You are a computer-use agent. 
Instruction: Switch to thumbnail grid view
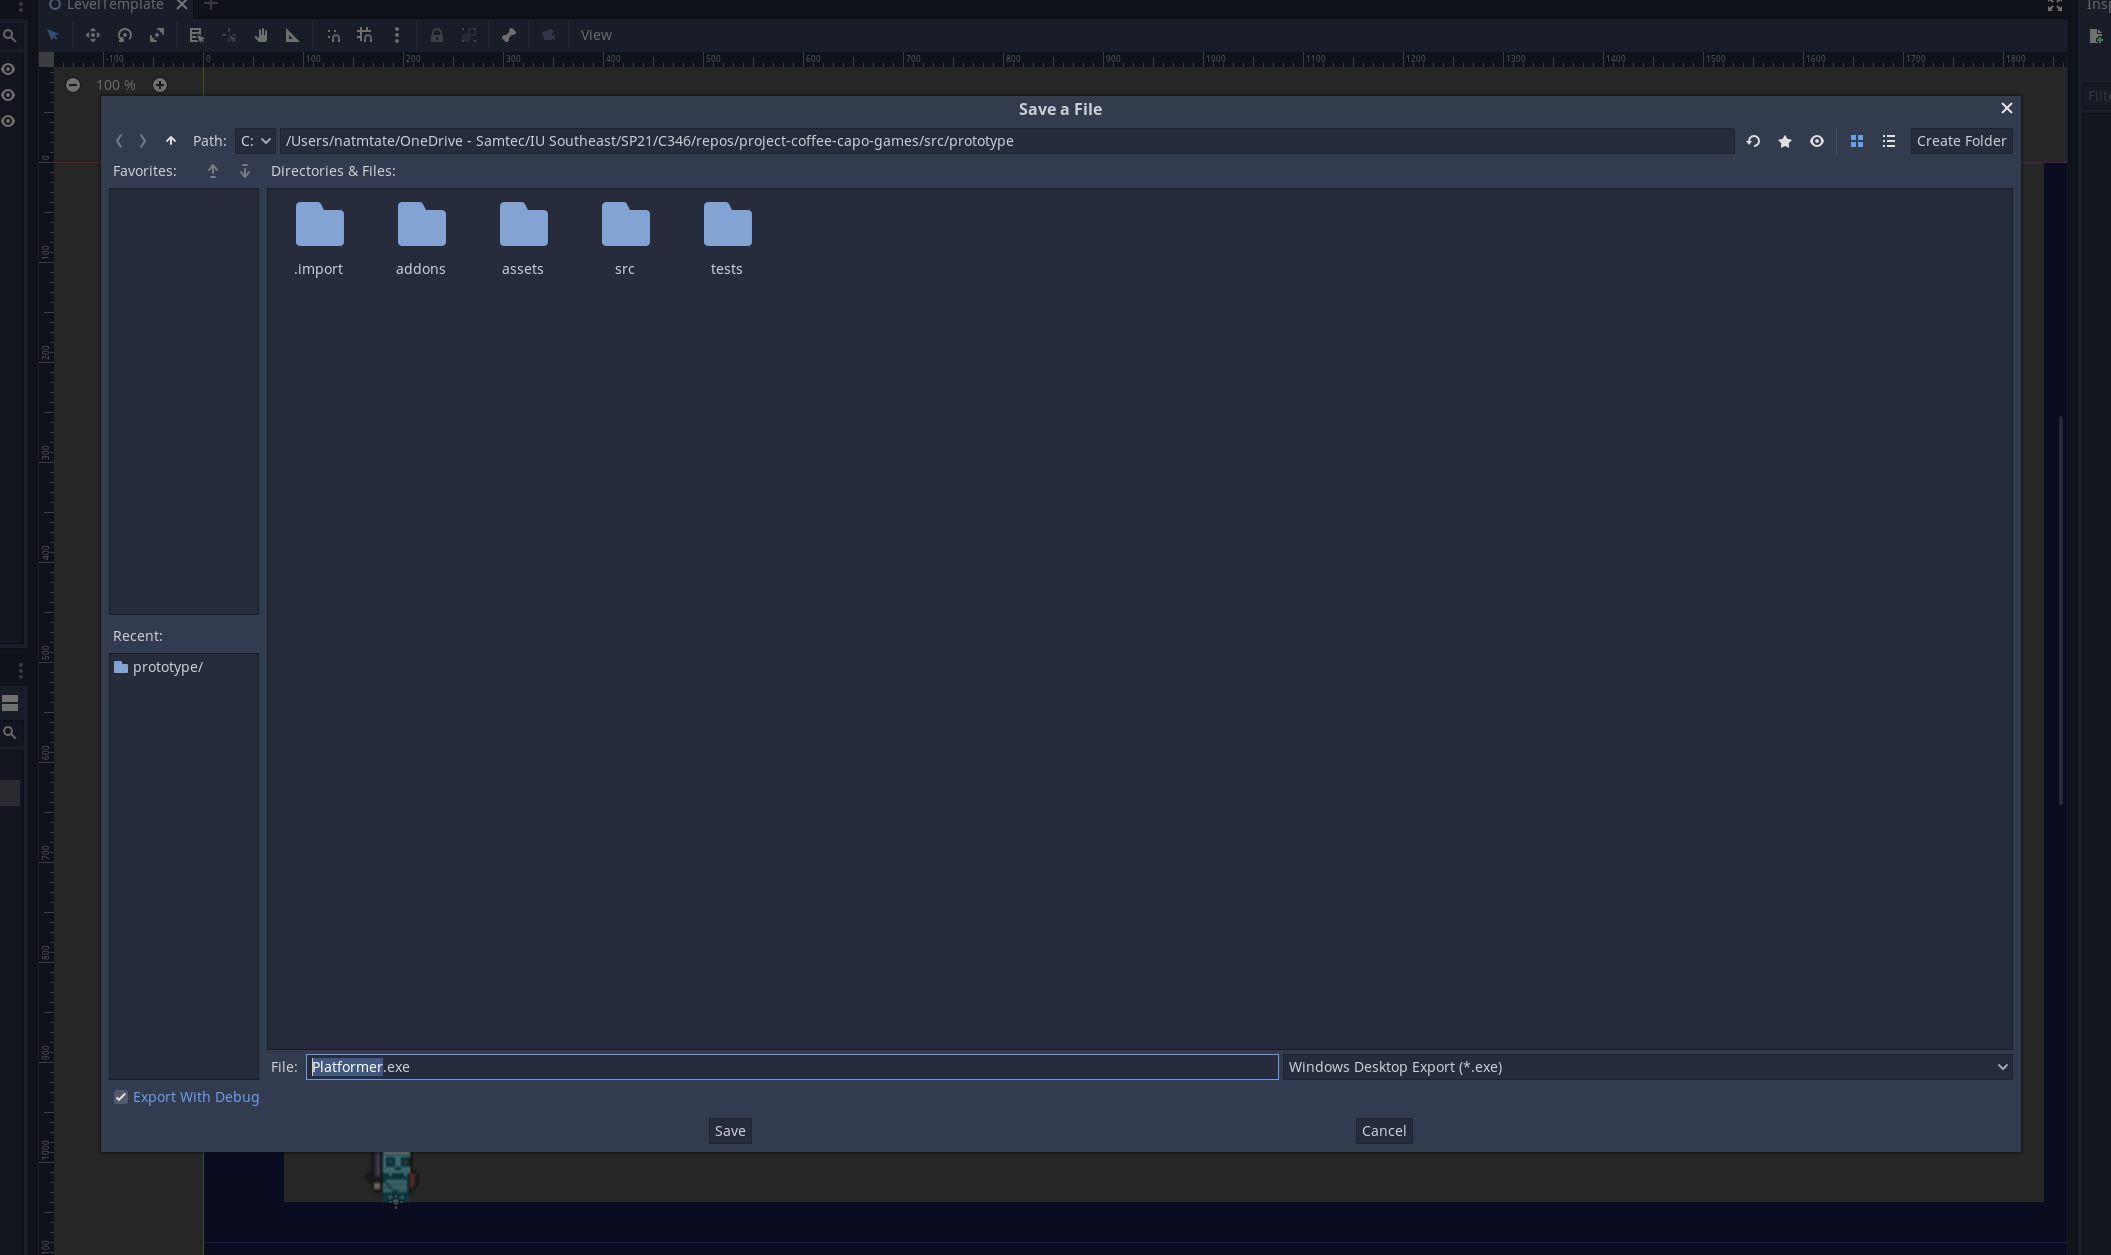click(1857, 141)
